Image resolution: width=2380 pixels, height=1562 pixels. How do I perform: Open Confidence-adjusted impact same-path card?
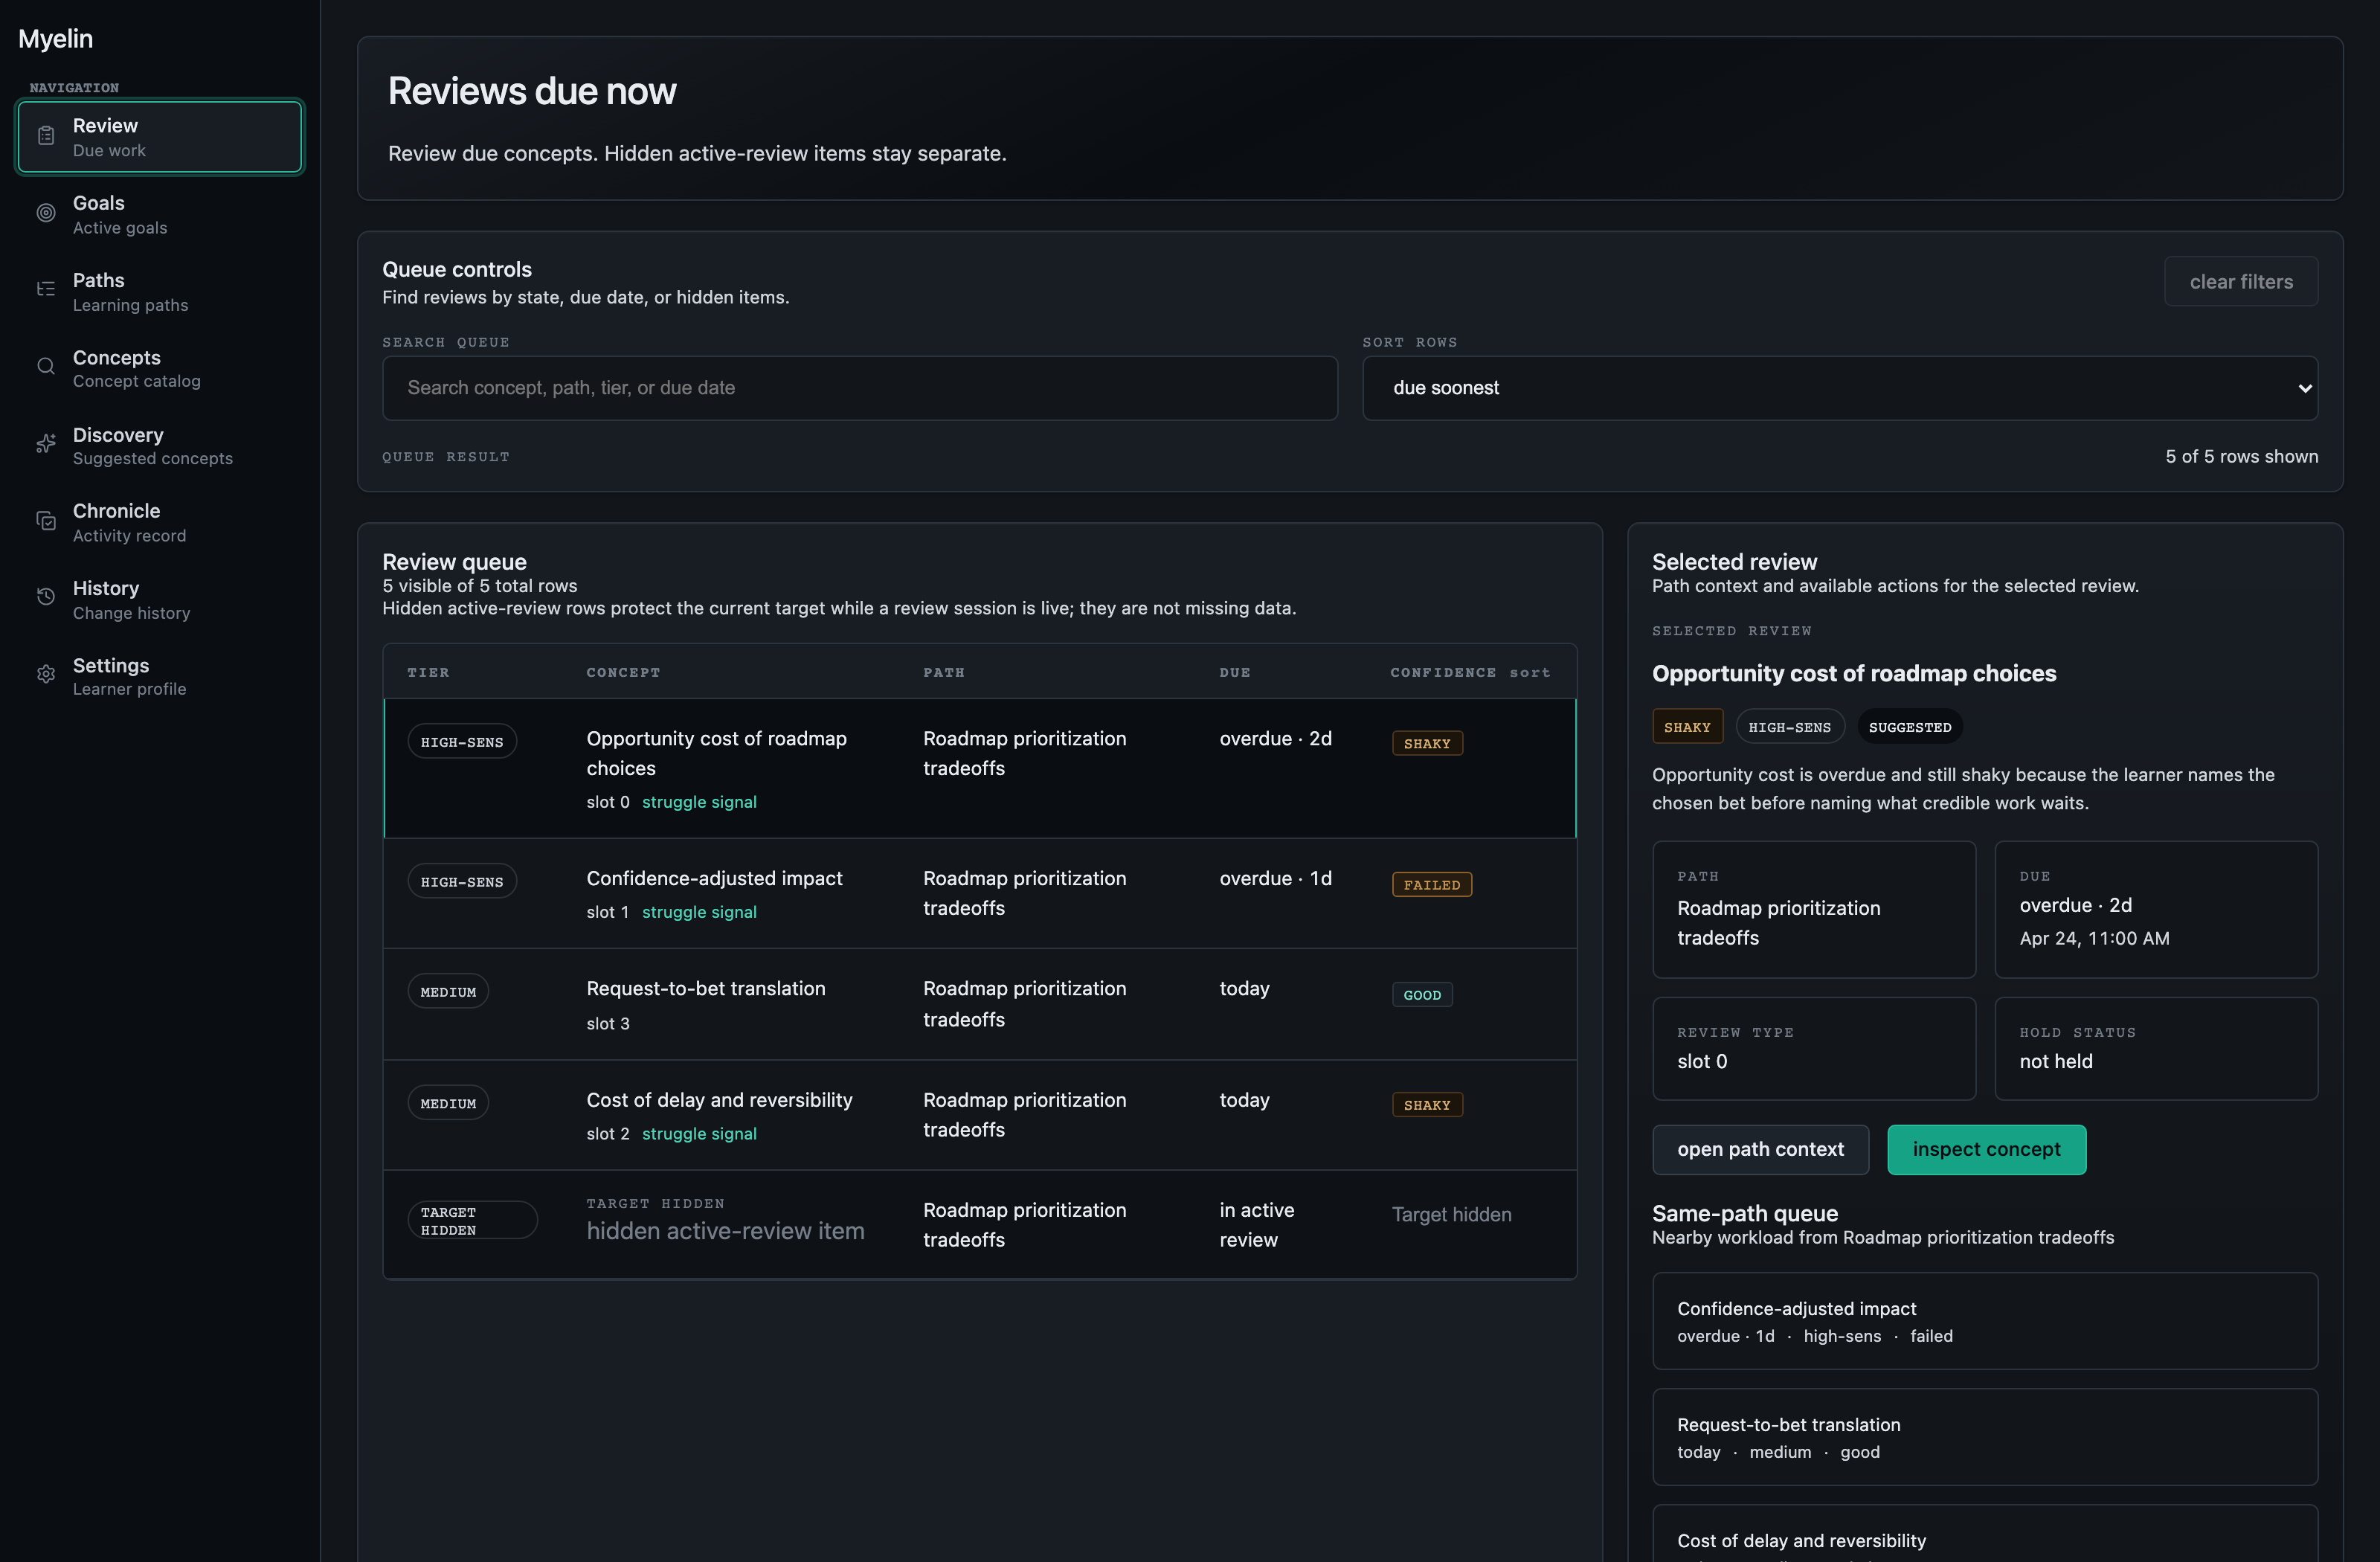point(1985,1321)
